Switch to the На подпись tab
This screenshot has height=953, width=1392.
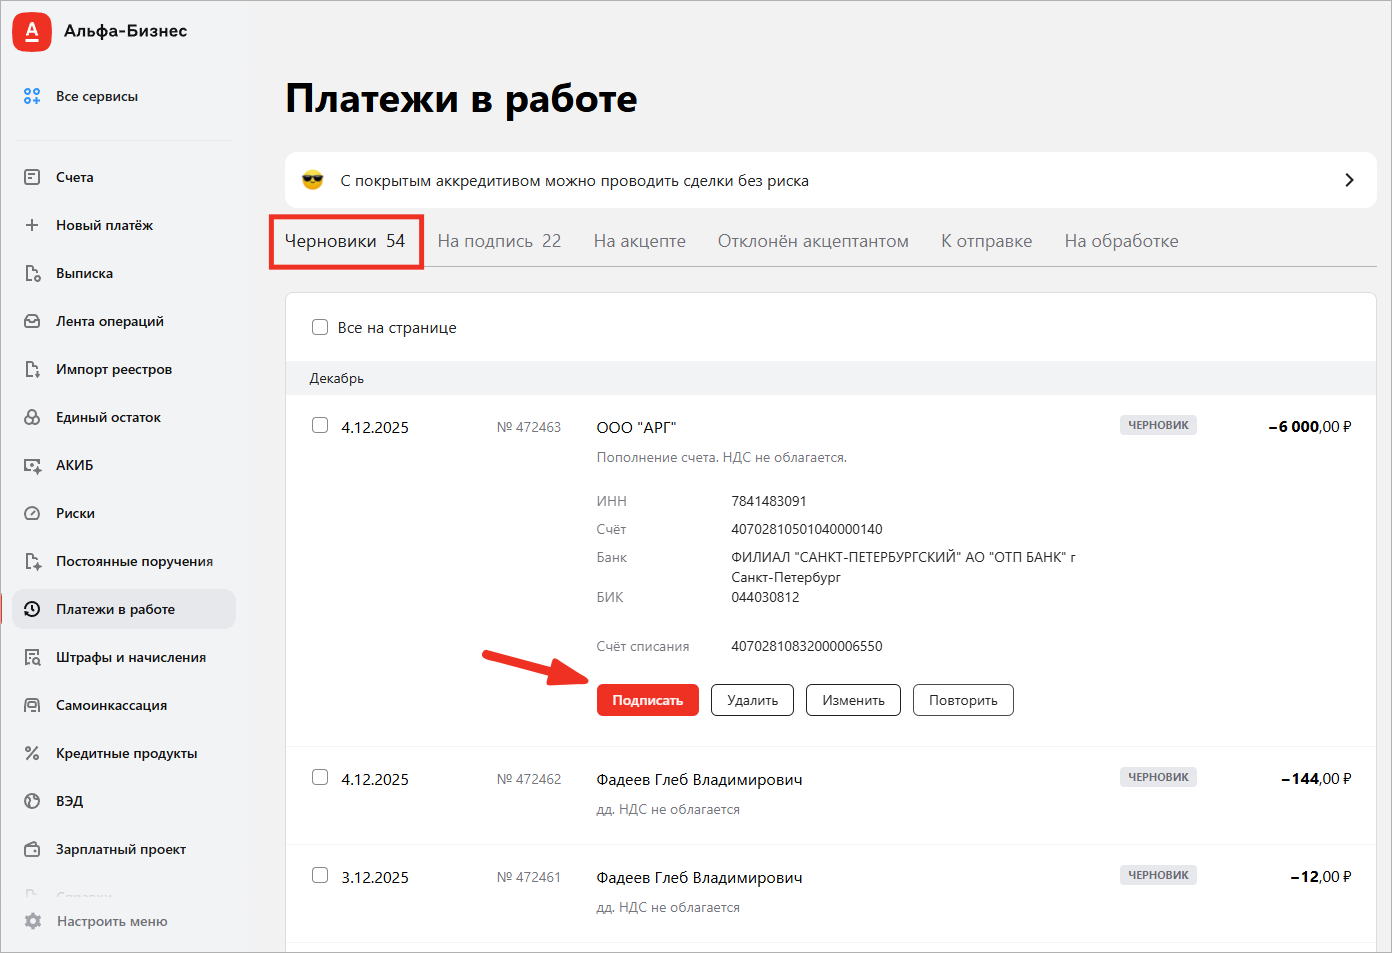(x=499, y=241)
